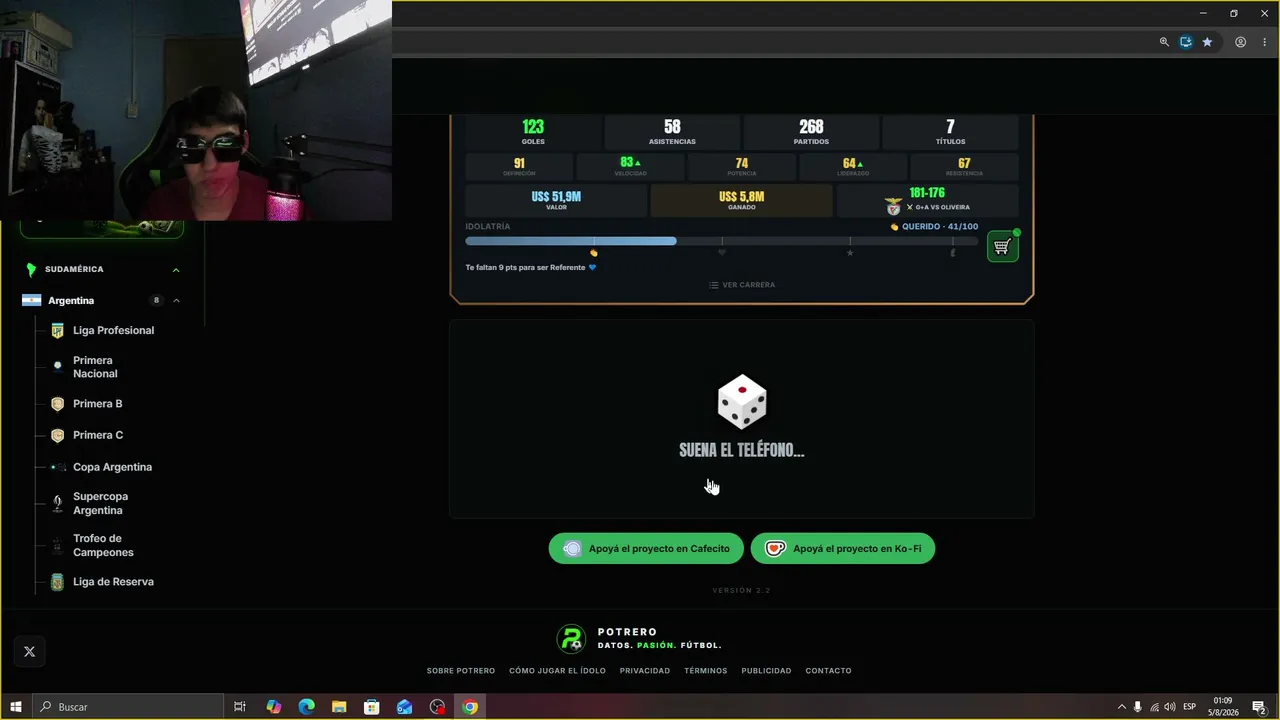Screen dimensions: 1280x720
Task: Open the Chrome three-dot menu
Action: (x=1265, y=42)
